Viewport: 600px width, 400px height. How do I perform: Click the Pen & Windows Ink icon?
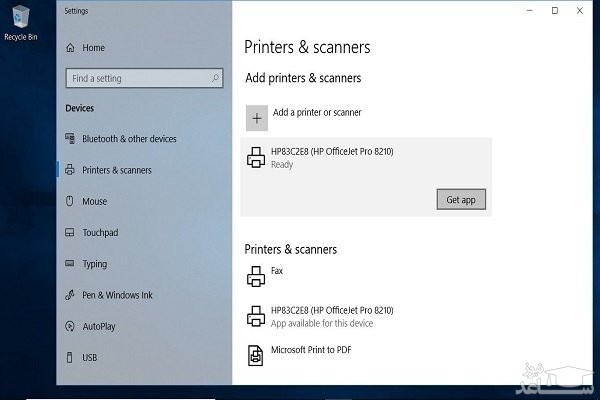click(x=70, y=295)
